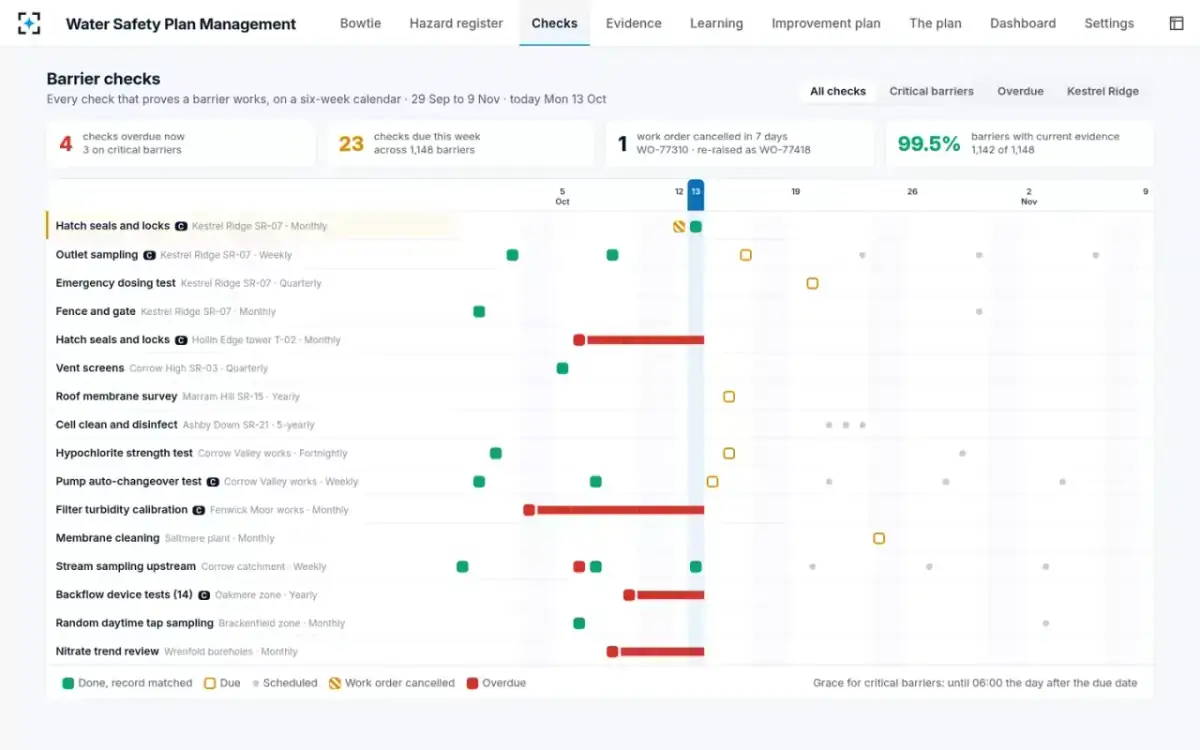Click the critical badge on Pump auto-changeover test
The width and height of the screenshot is (1200, 750).
pos(212,481)
